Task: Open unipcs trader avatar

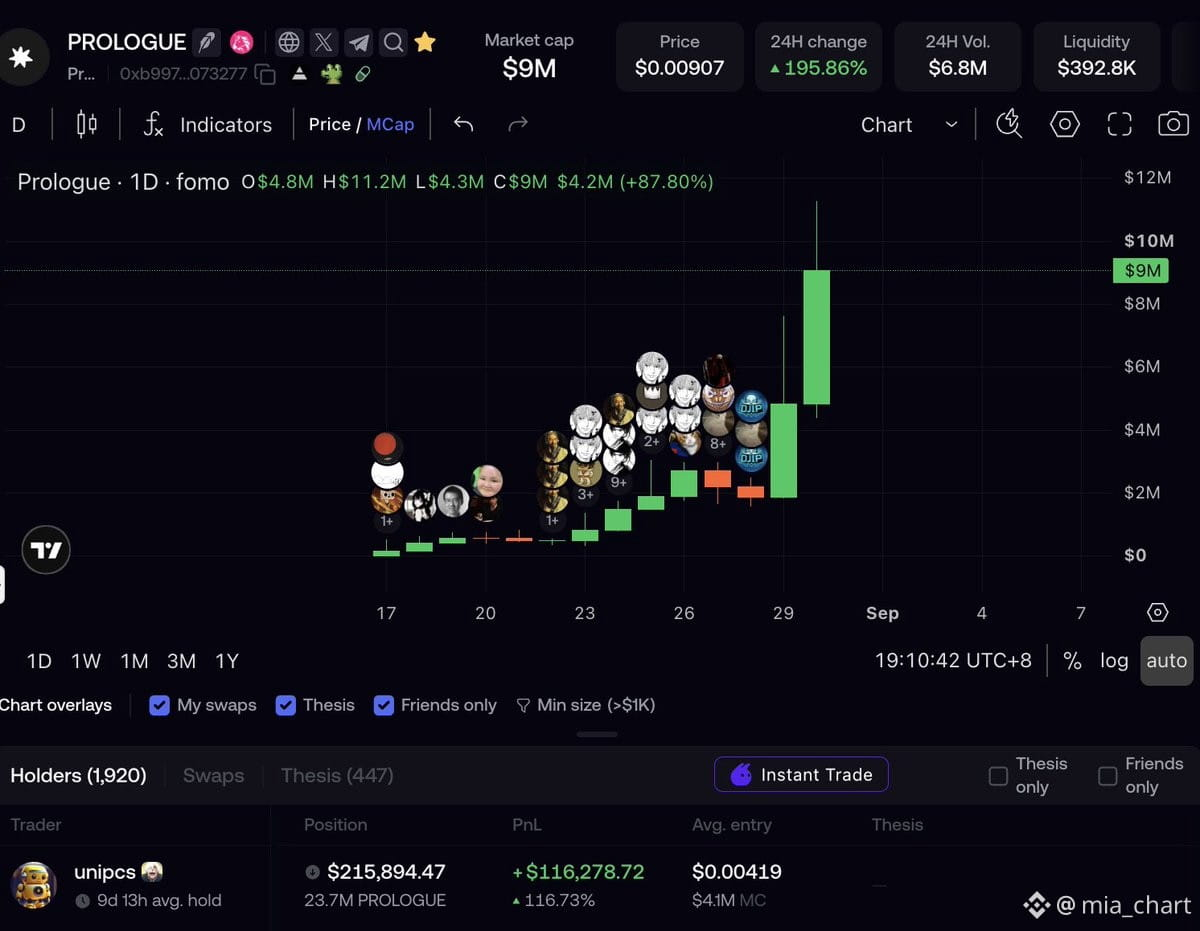Action: pyautogui.click(x=33, y=885)
